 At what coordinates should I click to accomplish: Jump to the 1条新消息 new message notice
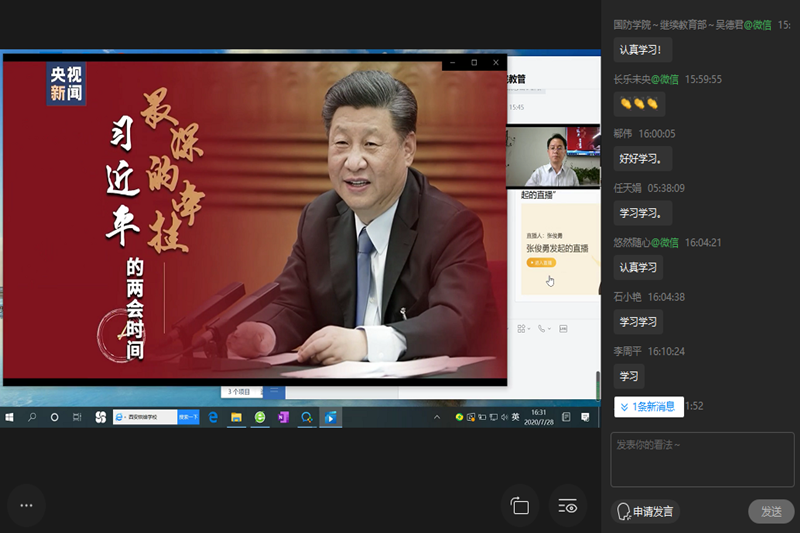(x=647, y=407)
